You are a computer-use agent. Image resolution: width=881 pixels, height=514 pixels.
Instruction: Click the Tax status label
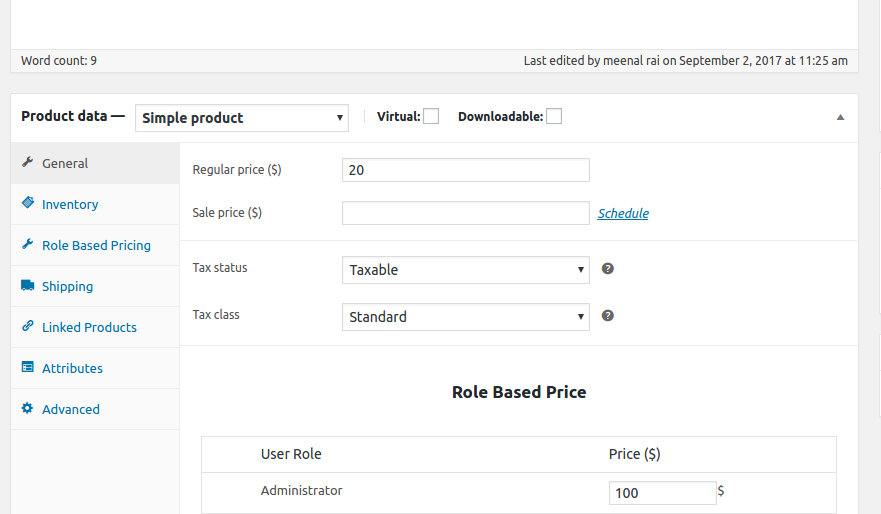(x=220, y=268)
